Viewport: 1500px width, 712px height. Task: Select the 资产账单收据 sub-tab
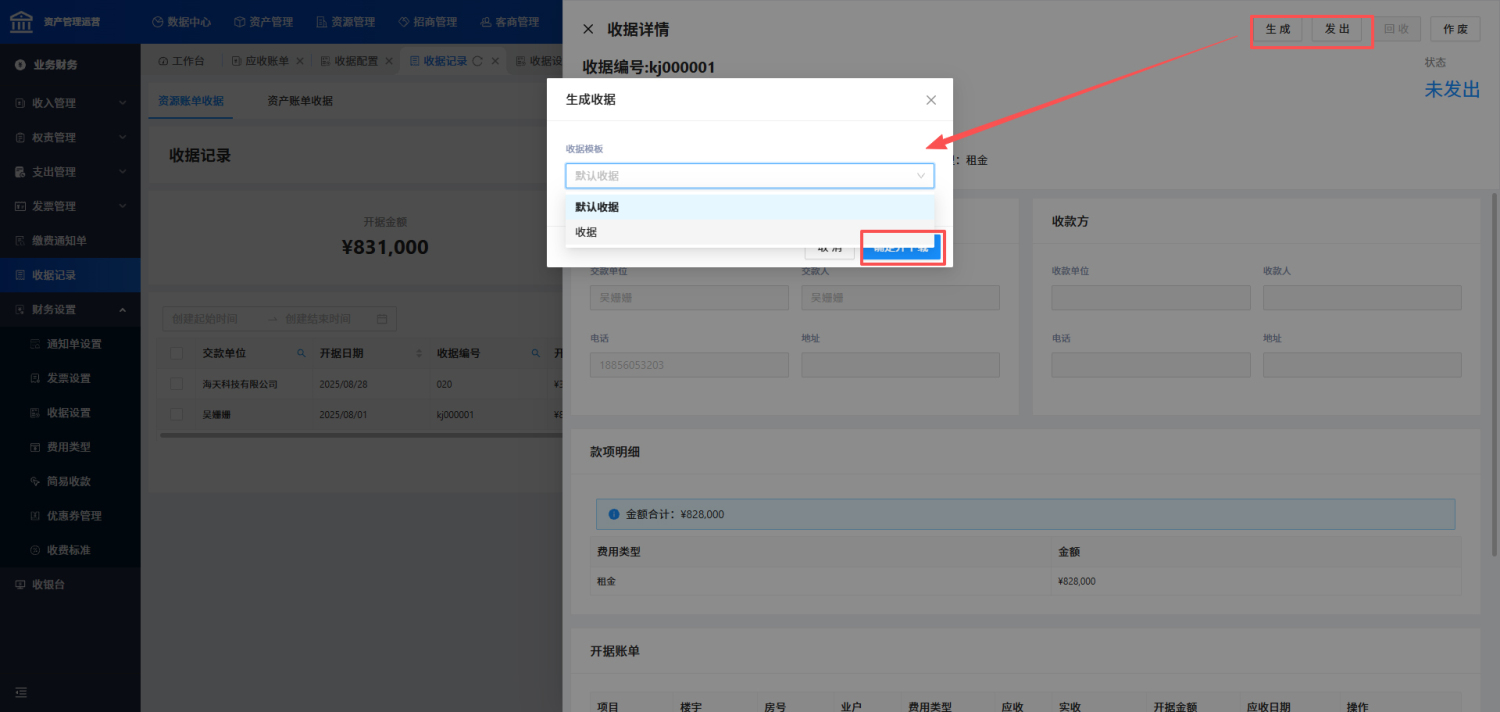pyautogui.click(x=300, y=101)
